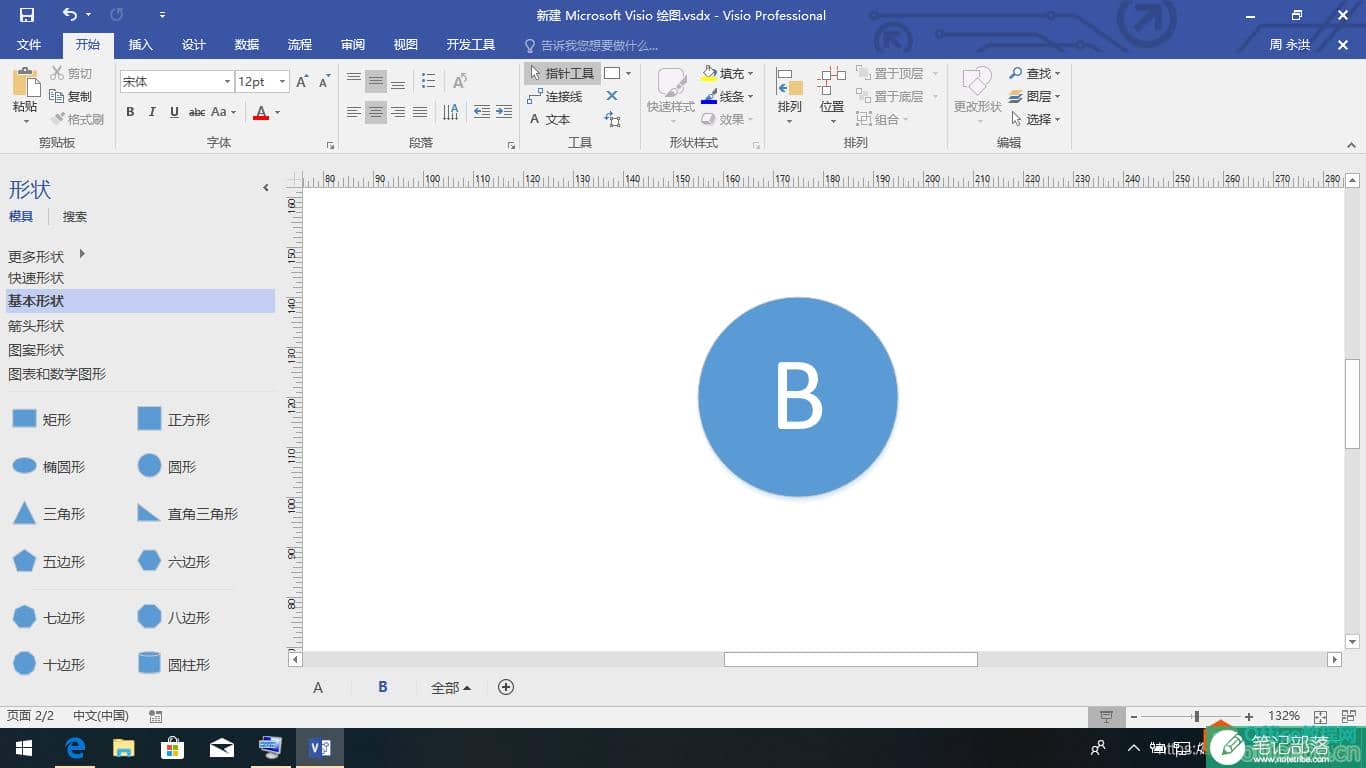Switch to the Data (数据) tab
Viewport: 1366px width, 768px height.
pyautogui.click(x=247, y=45)
